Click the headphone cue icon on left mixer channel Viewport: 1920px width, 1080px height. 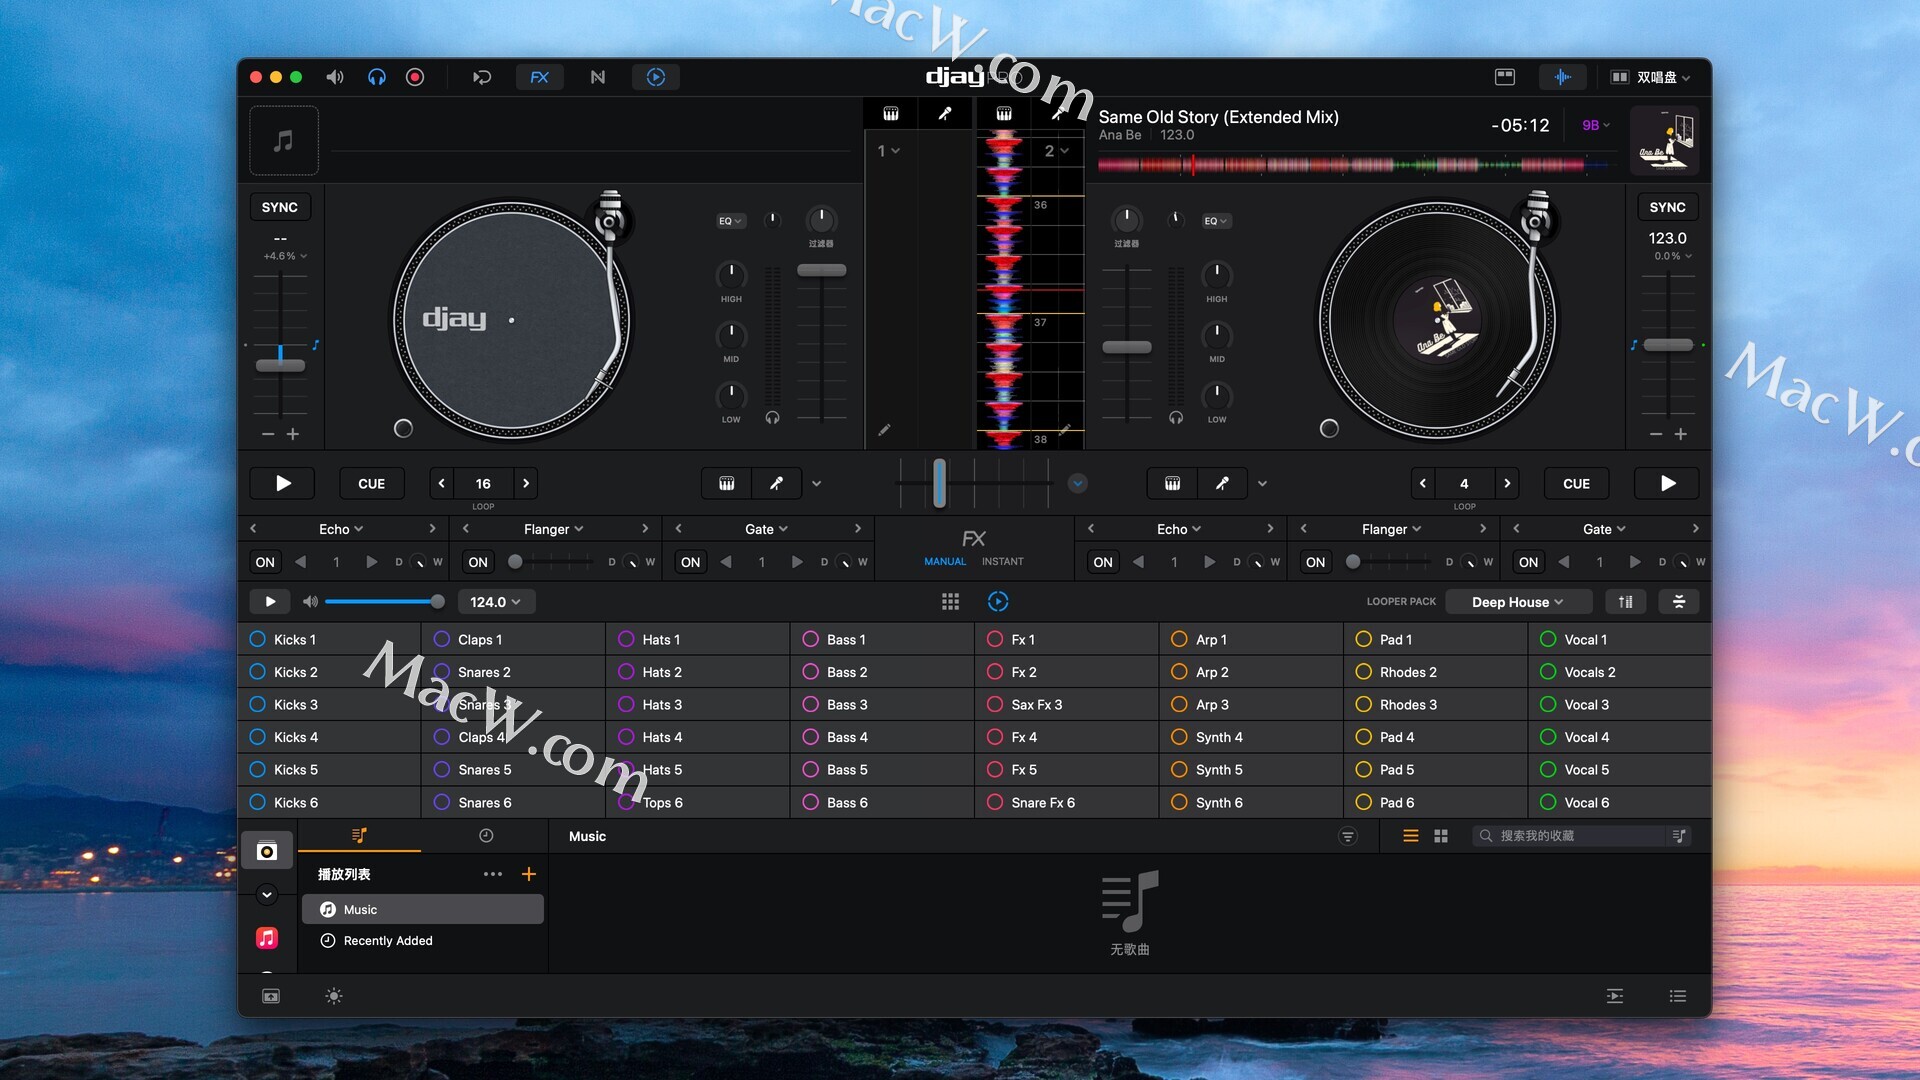pos(772,418)
